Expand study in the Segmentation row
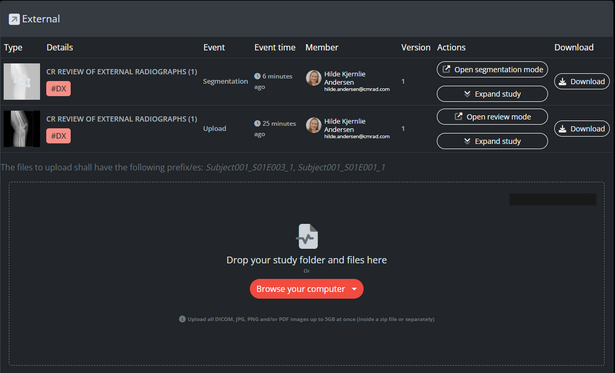615x373 pixels. tap(492, 94)
